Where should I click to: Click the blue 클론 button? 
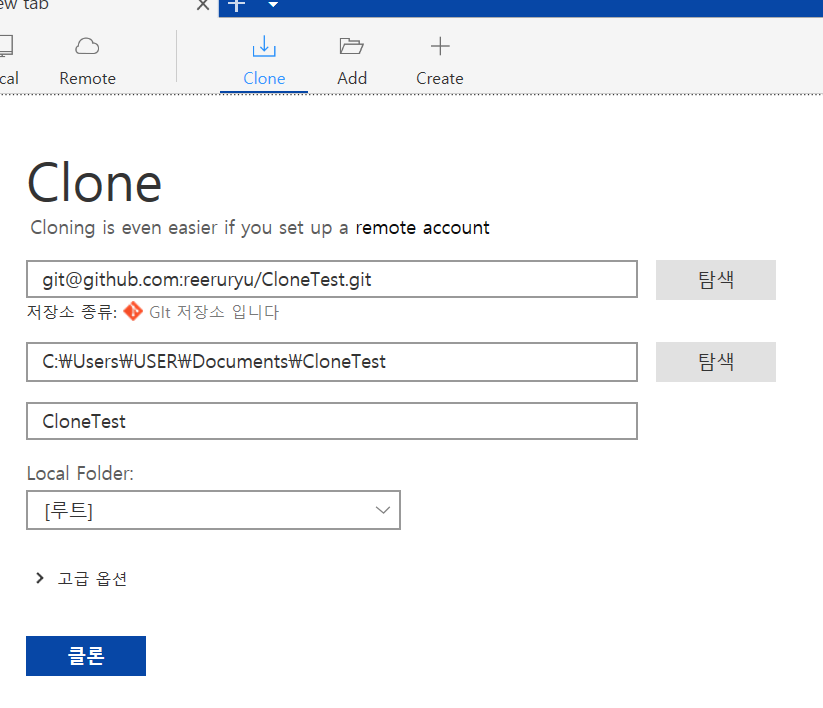pyautogui.click(x=86, y=656)
